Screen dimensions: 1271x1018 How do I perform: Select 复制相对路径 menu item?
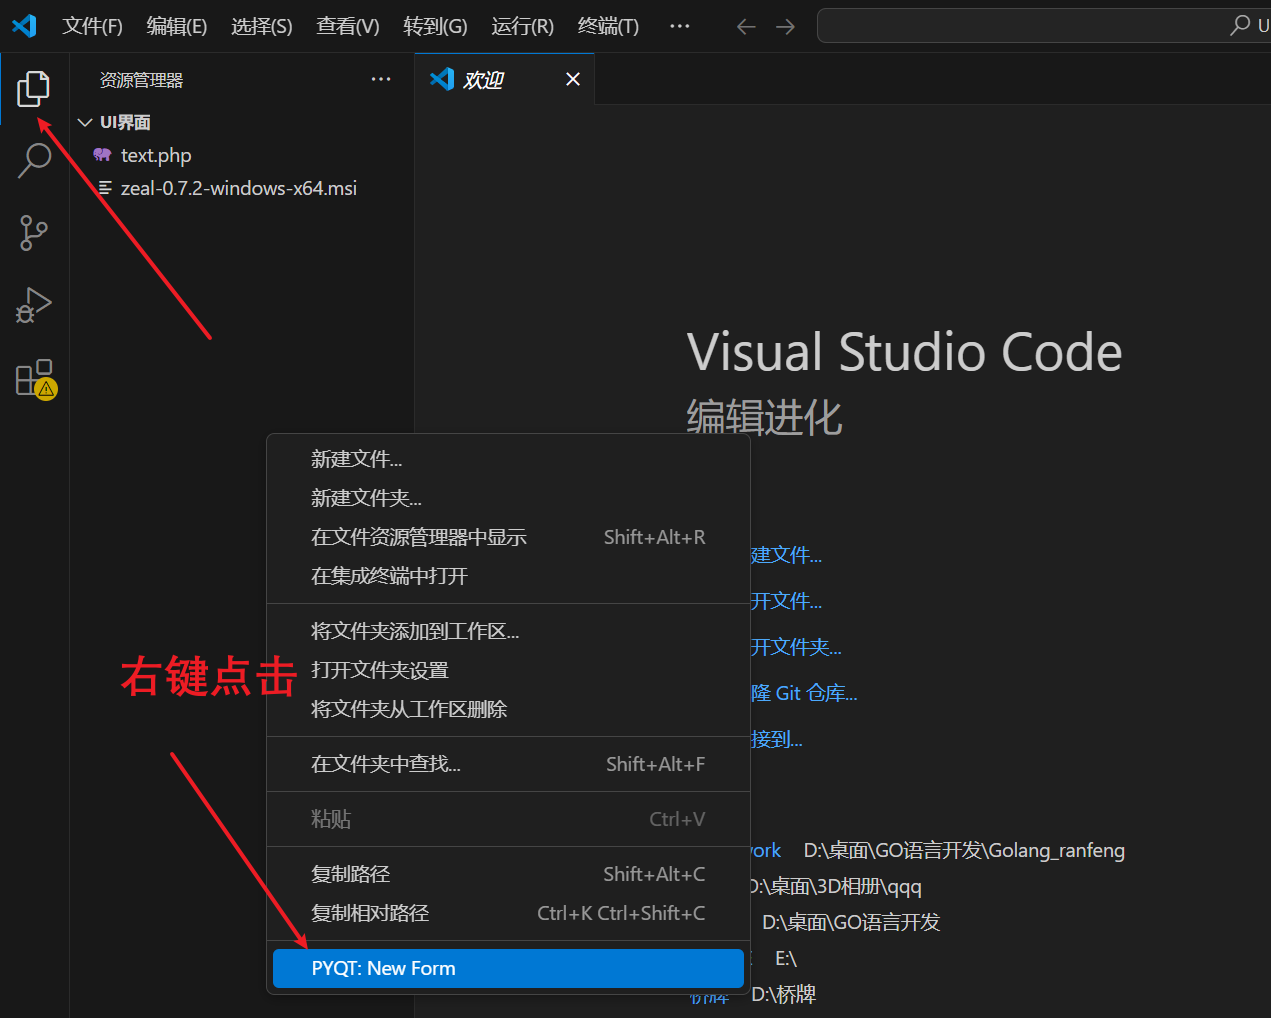click(x=508, y=913)
